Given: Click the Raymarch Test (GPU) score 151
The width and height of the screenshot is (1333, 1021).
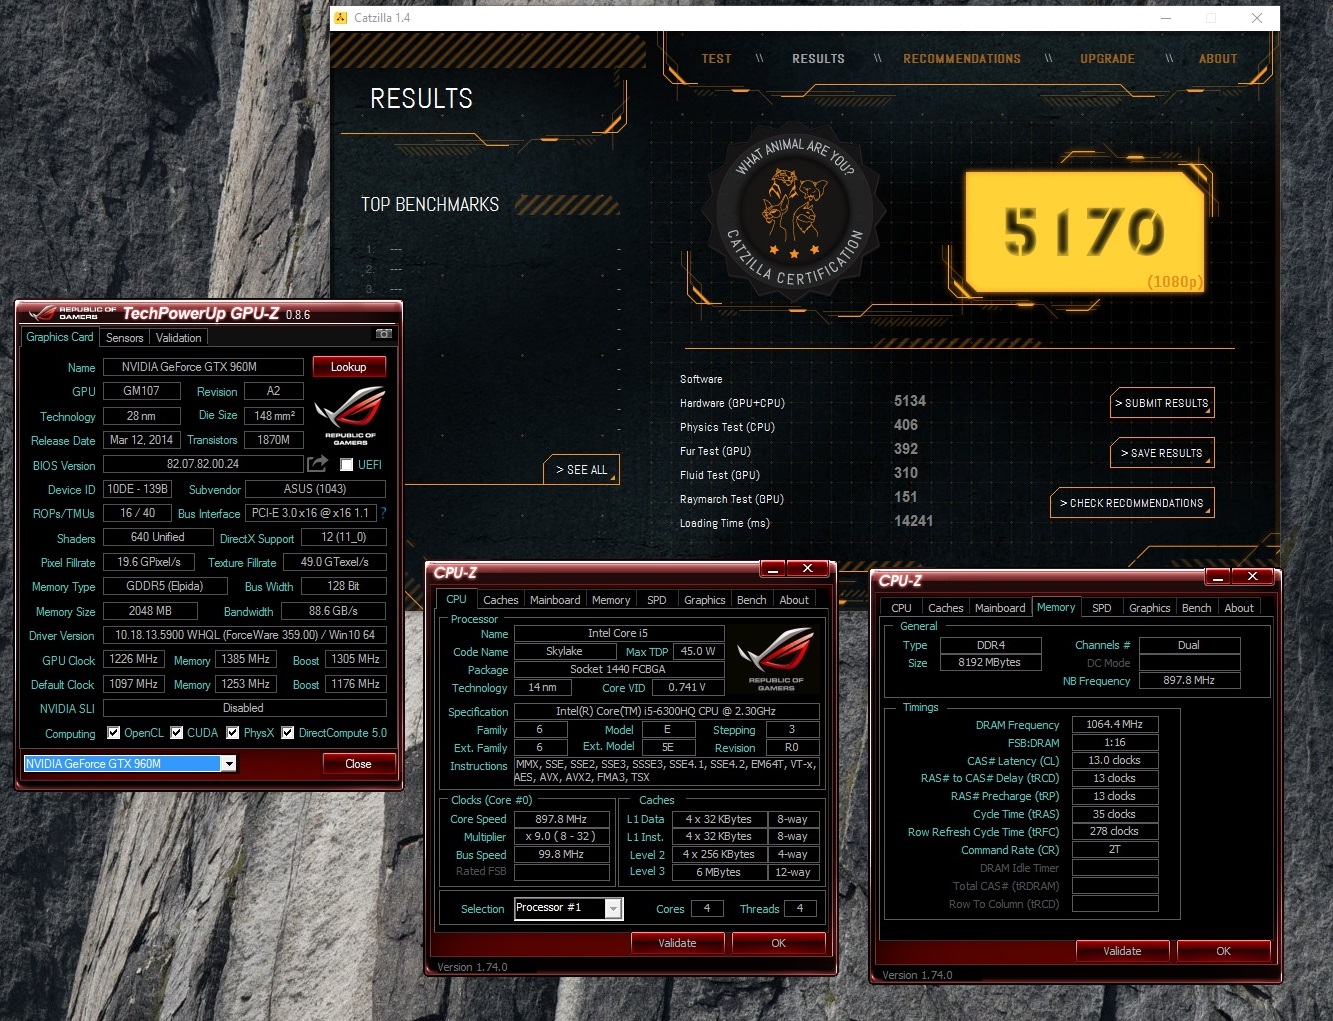Looking at the screenshot, I should tap(906, 497).
